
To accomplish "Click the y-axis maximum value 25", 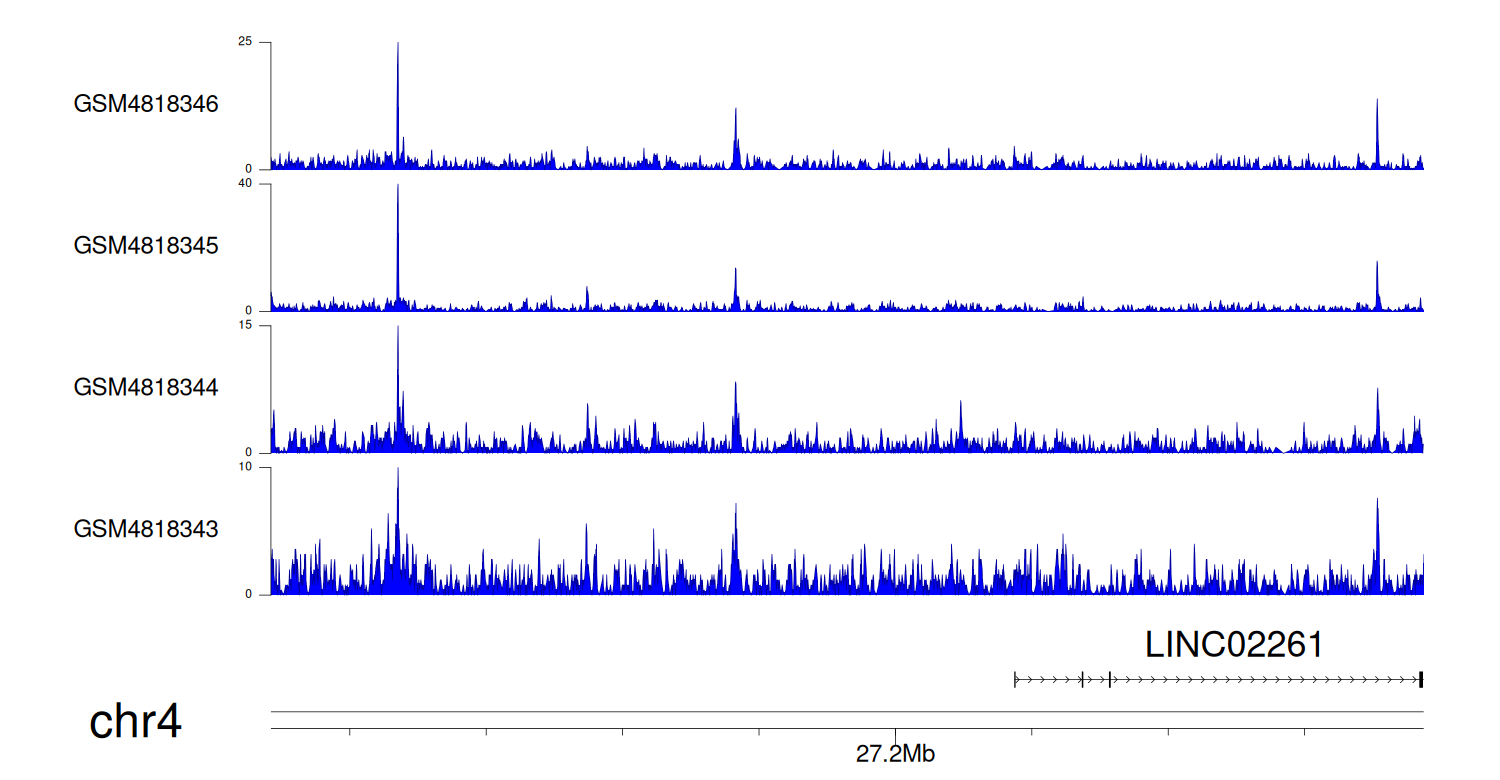I will pyautogui.click(x=245, y=42).
